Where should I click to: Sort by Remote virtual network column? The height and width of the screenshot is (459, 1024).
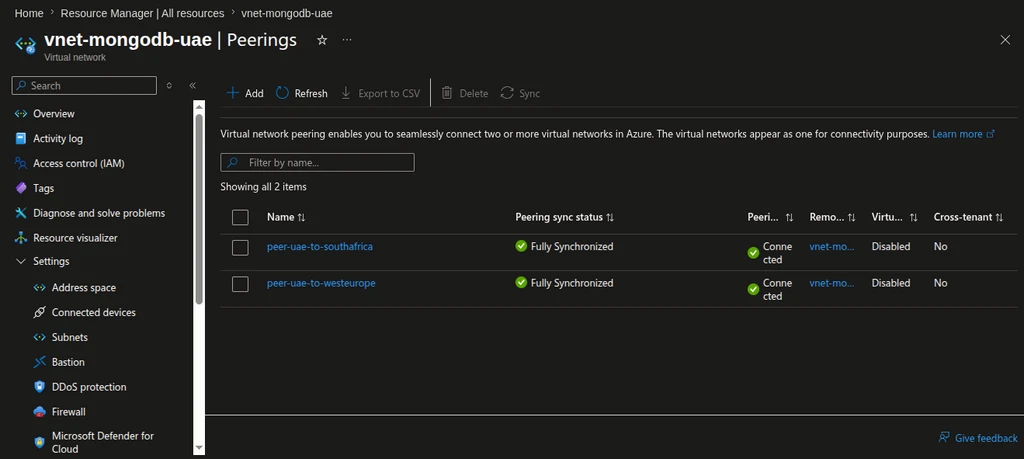(x=833, y=217)
